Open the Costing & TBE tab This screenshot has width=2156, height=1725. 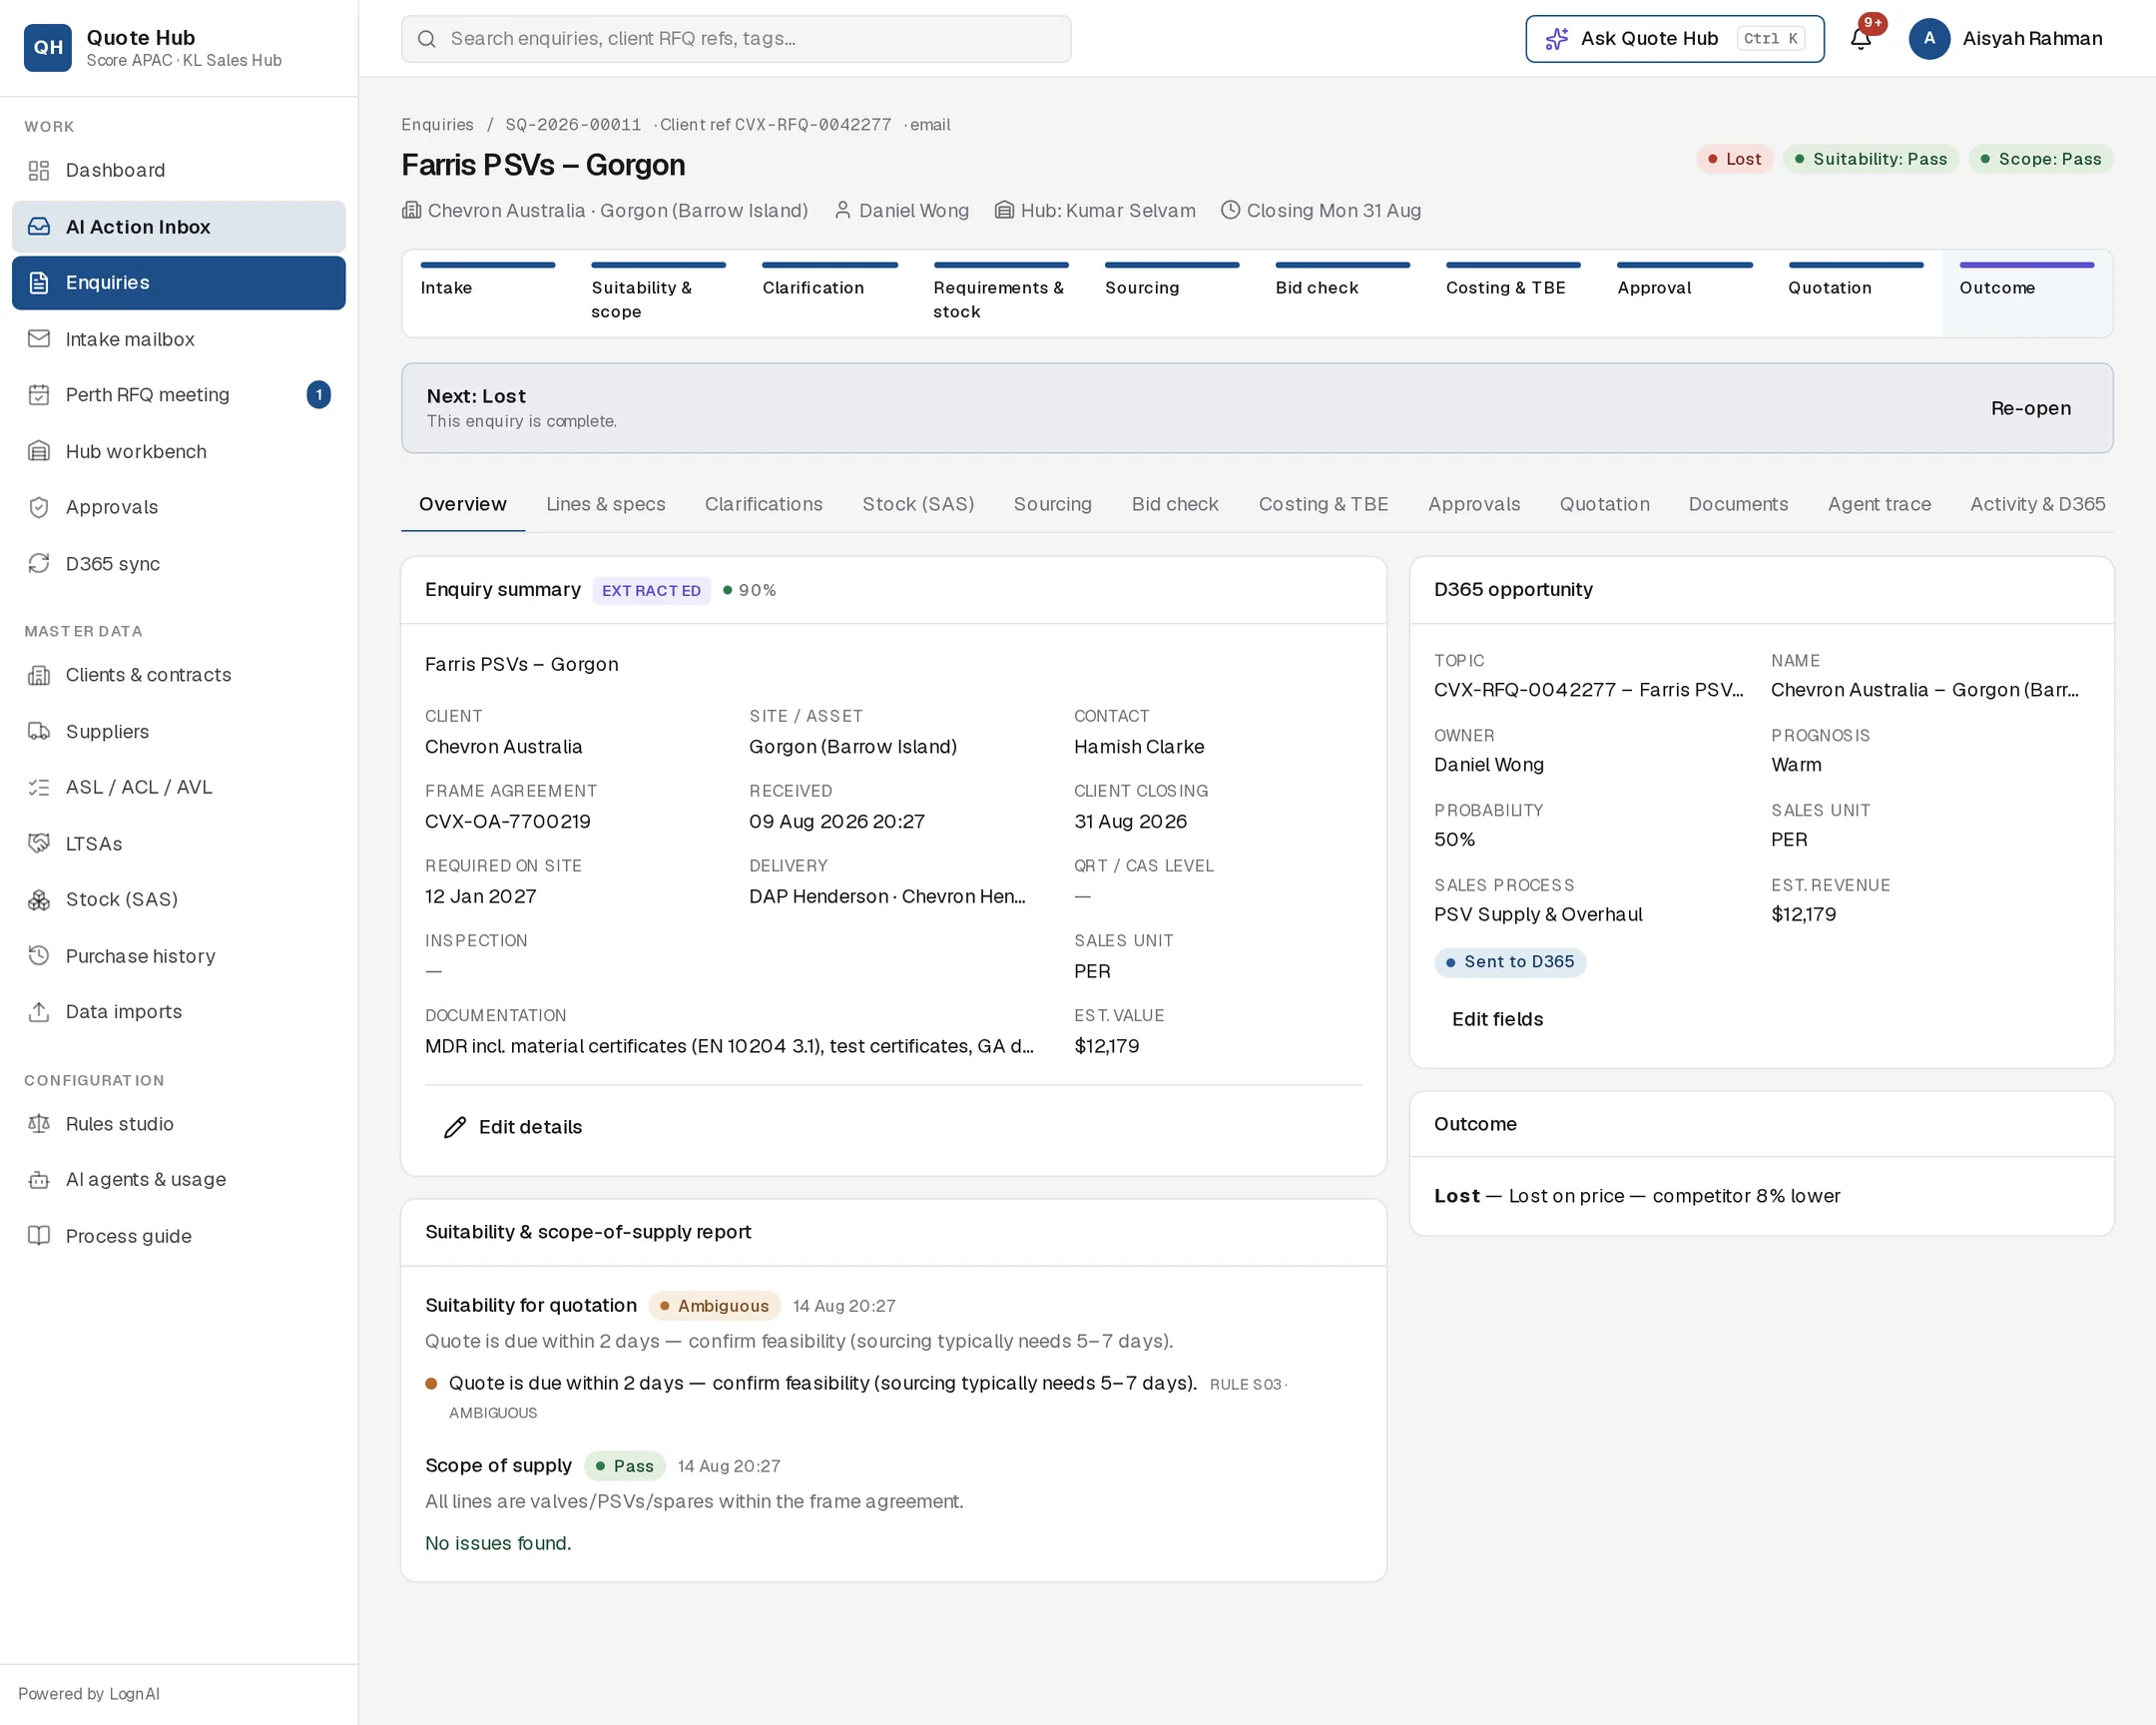(x=1323, y=505)
